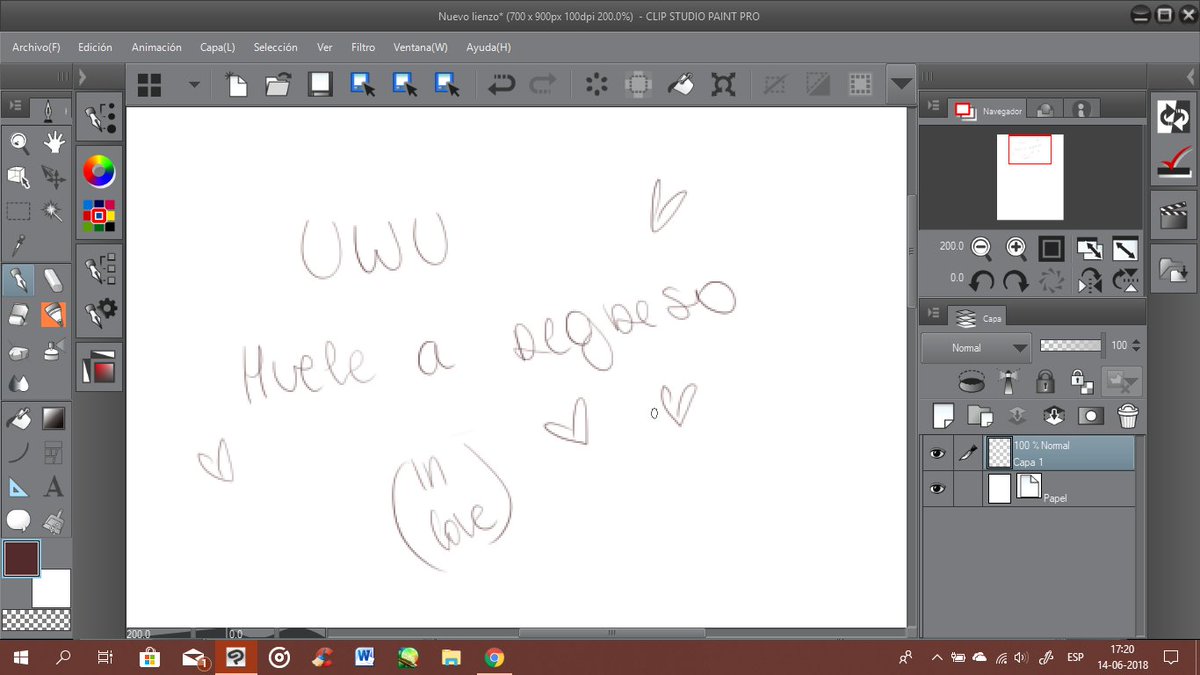This screenshot has width=1200, height=675.
Task: Add a new raster layer
Action: pyautogui.click(x=943, y=415)
